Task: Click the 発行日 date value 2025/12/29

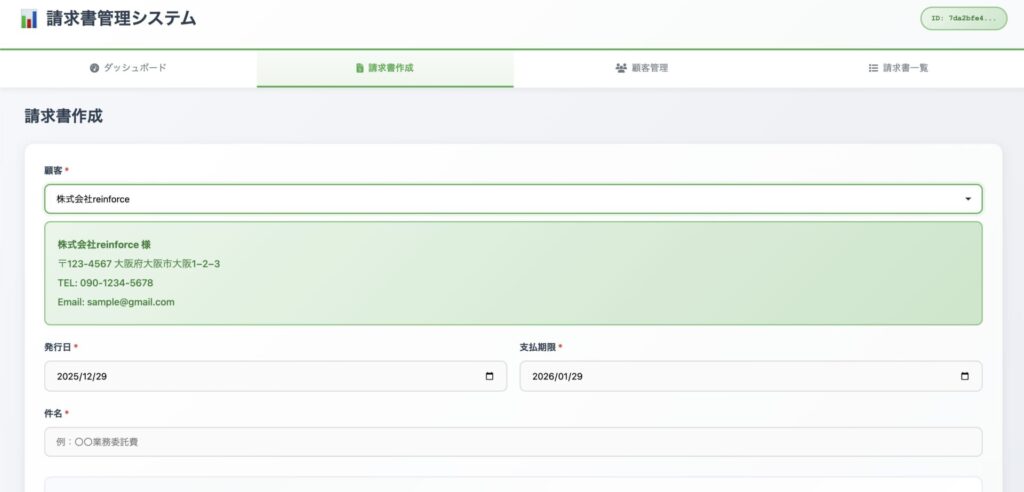Action: pyautogui.click(x=83, y=376)
